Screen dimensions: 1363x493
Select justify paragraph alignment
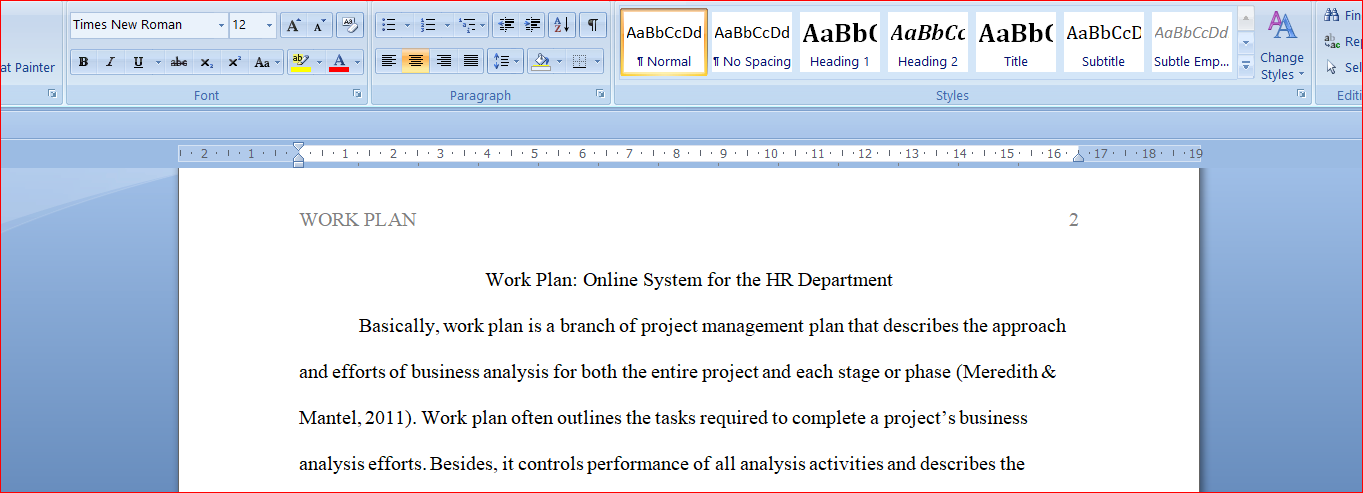471,61
